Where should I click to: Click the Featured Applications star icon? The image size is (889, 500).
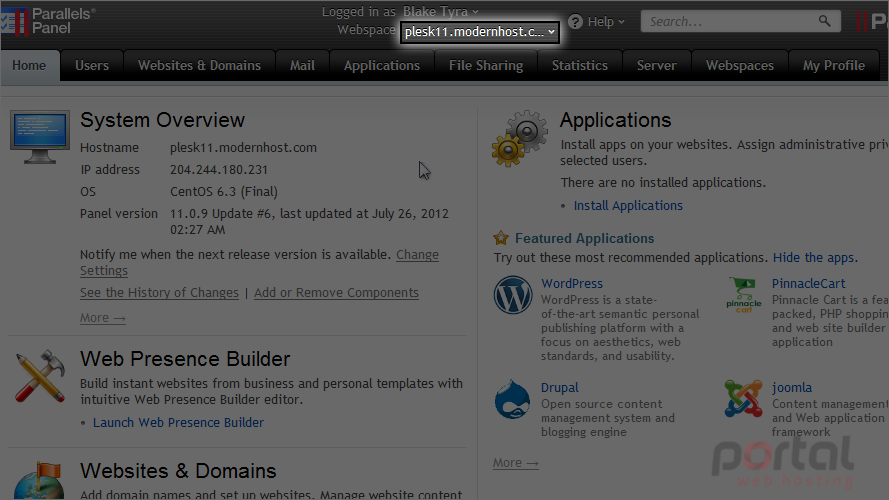tap(501, 238)
